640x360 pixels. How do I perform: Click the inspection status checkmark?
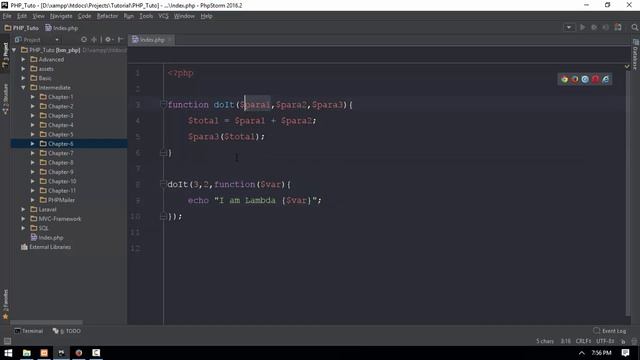pyautogui.click(x=627, y=67)
